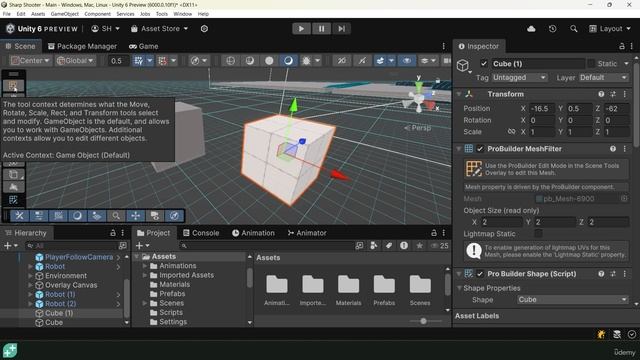Click the four-arrow move button in the bottom overlay

[136, 215]
